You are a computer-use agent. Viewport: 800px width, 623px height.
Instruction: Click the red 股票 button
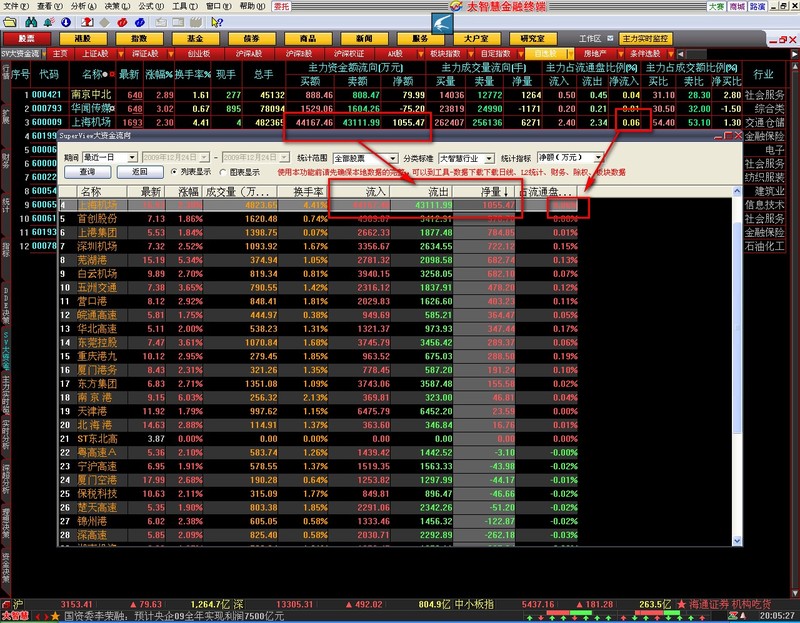coord(27,39)
